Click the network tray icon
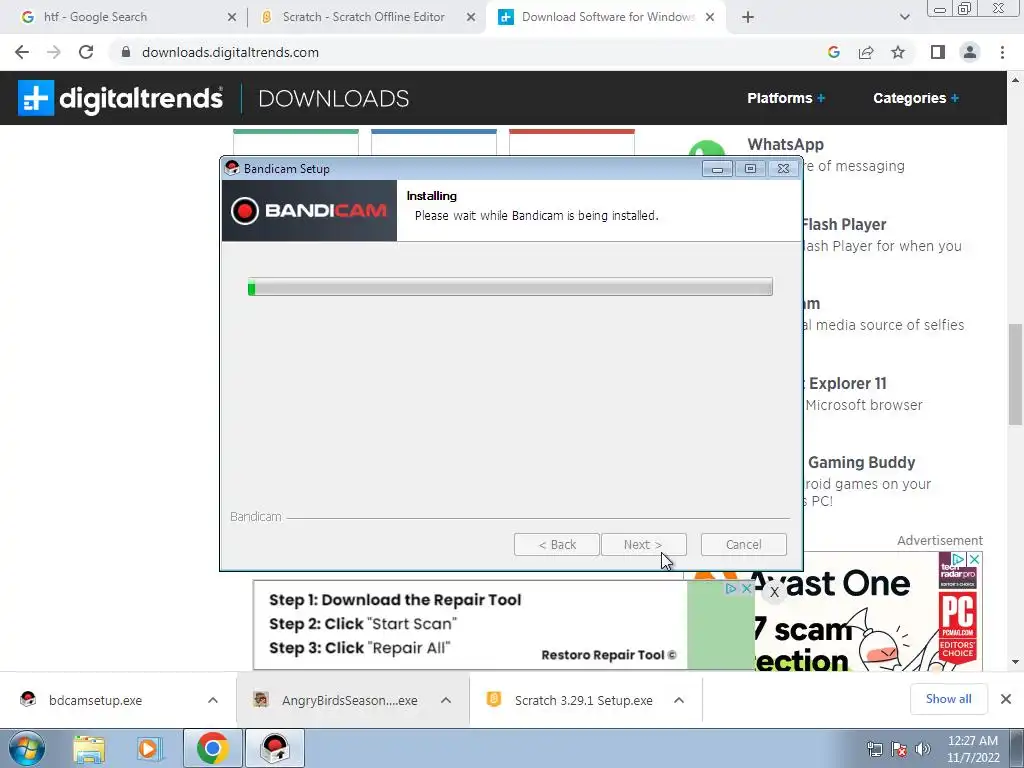The width and height of the screenshot is (1024, 768). tap(874, 749)
